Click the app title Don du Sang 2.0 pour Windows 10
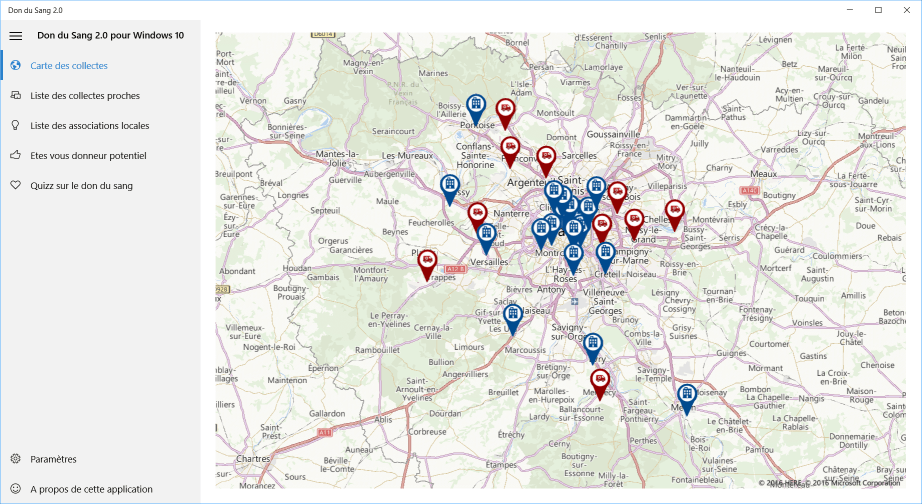 point(111,35)
